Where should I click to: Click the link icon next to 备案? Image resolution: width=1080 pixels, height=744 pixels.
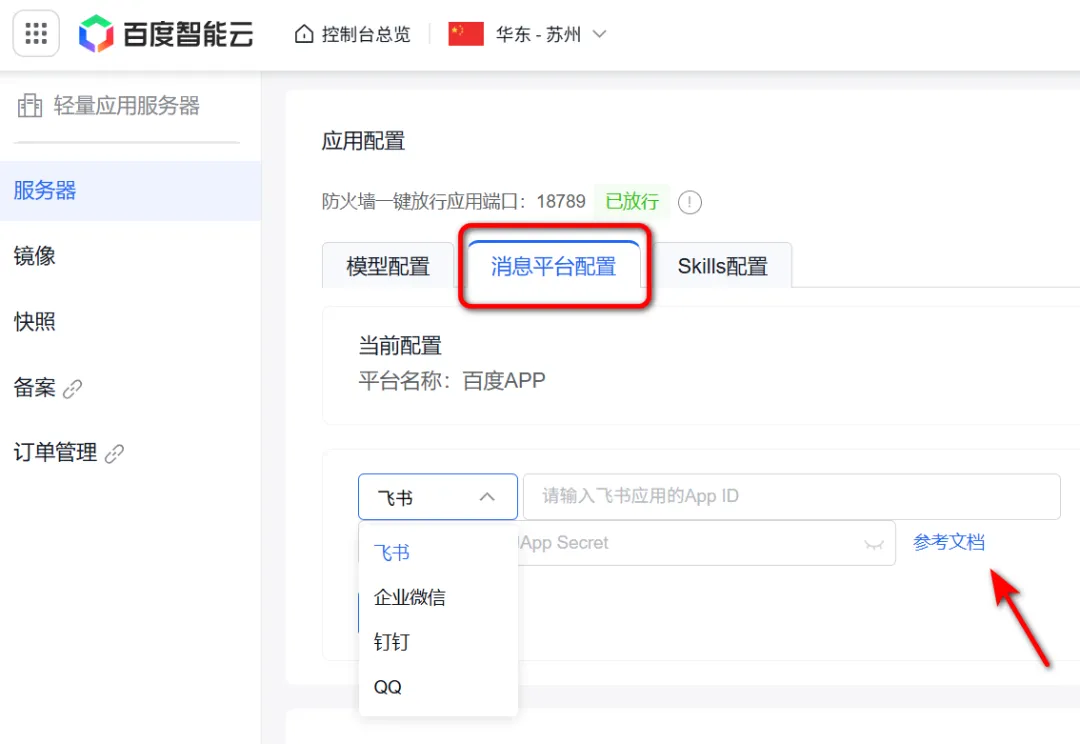click(x=72, y=389)
